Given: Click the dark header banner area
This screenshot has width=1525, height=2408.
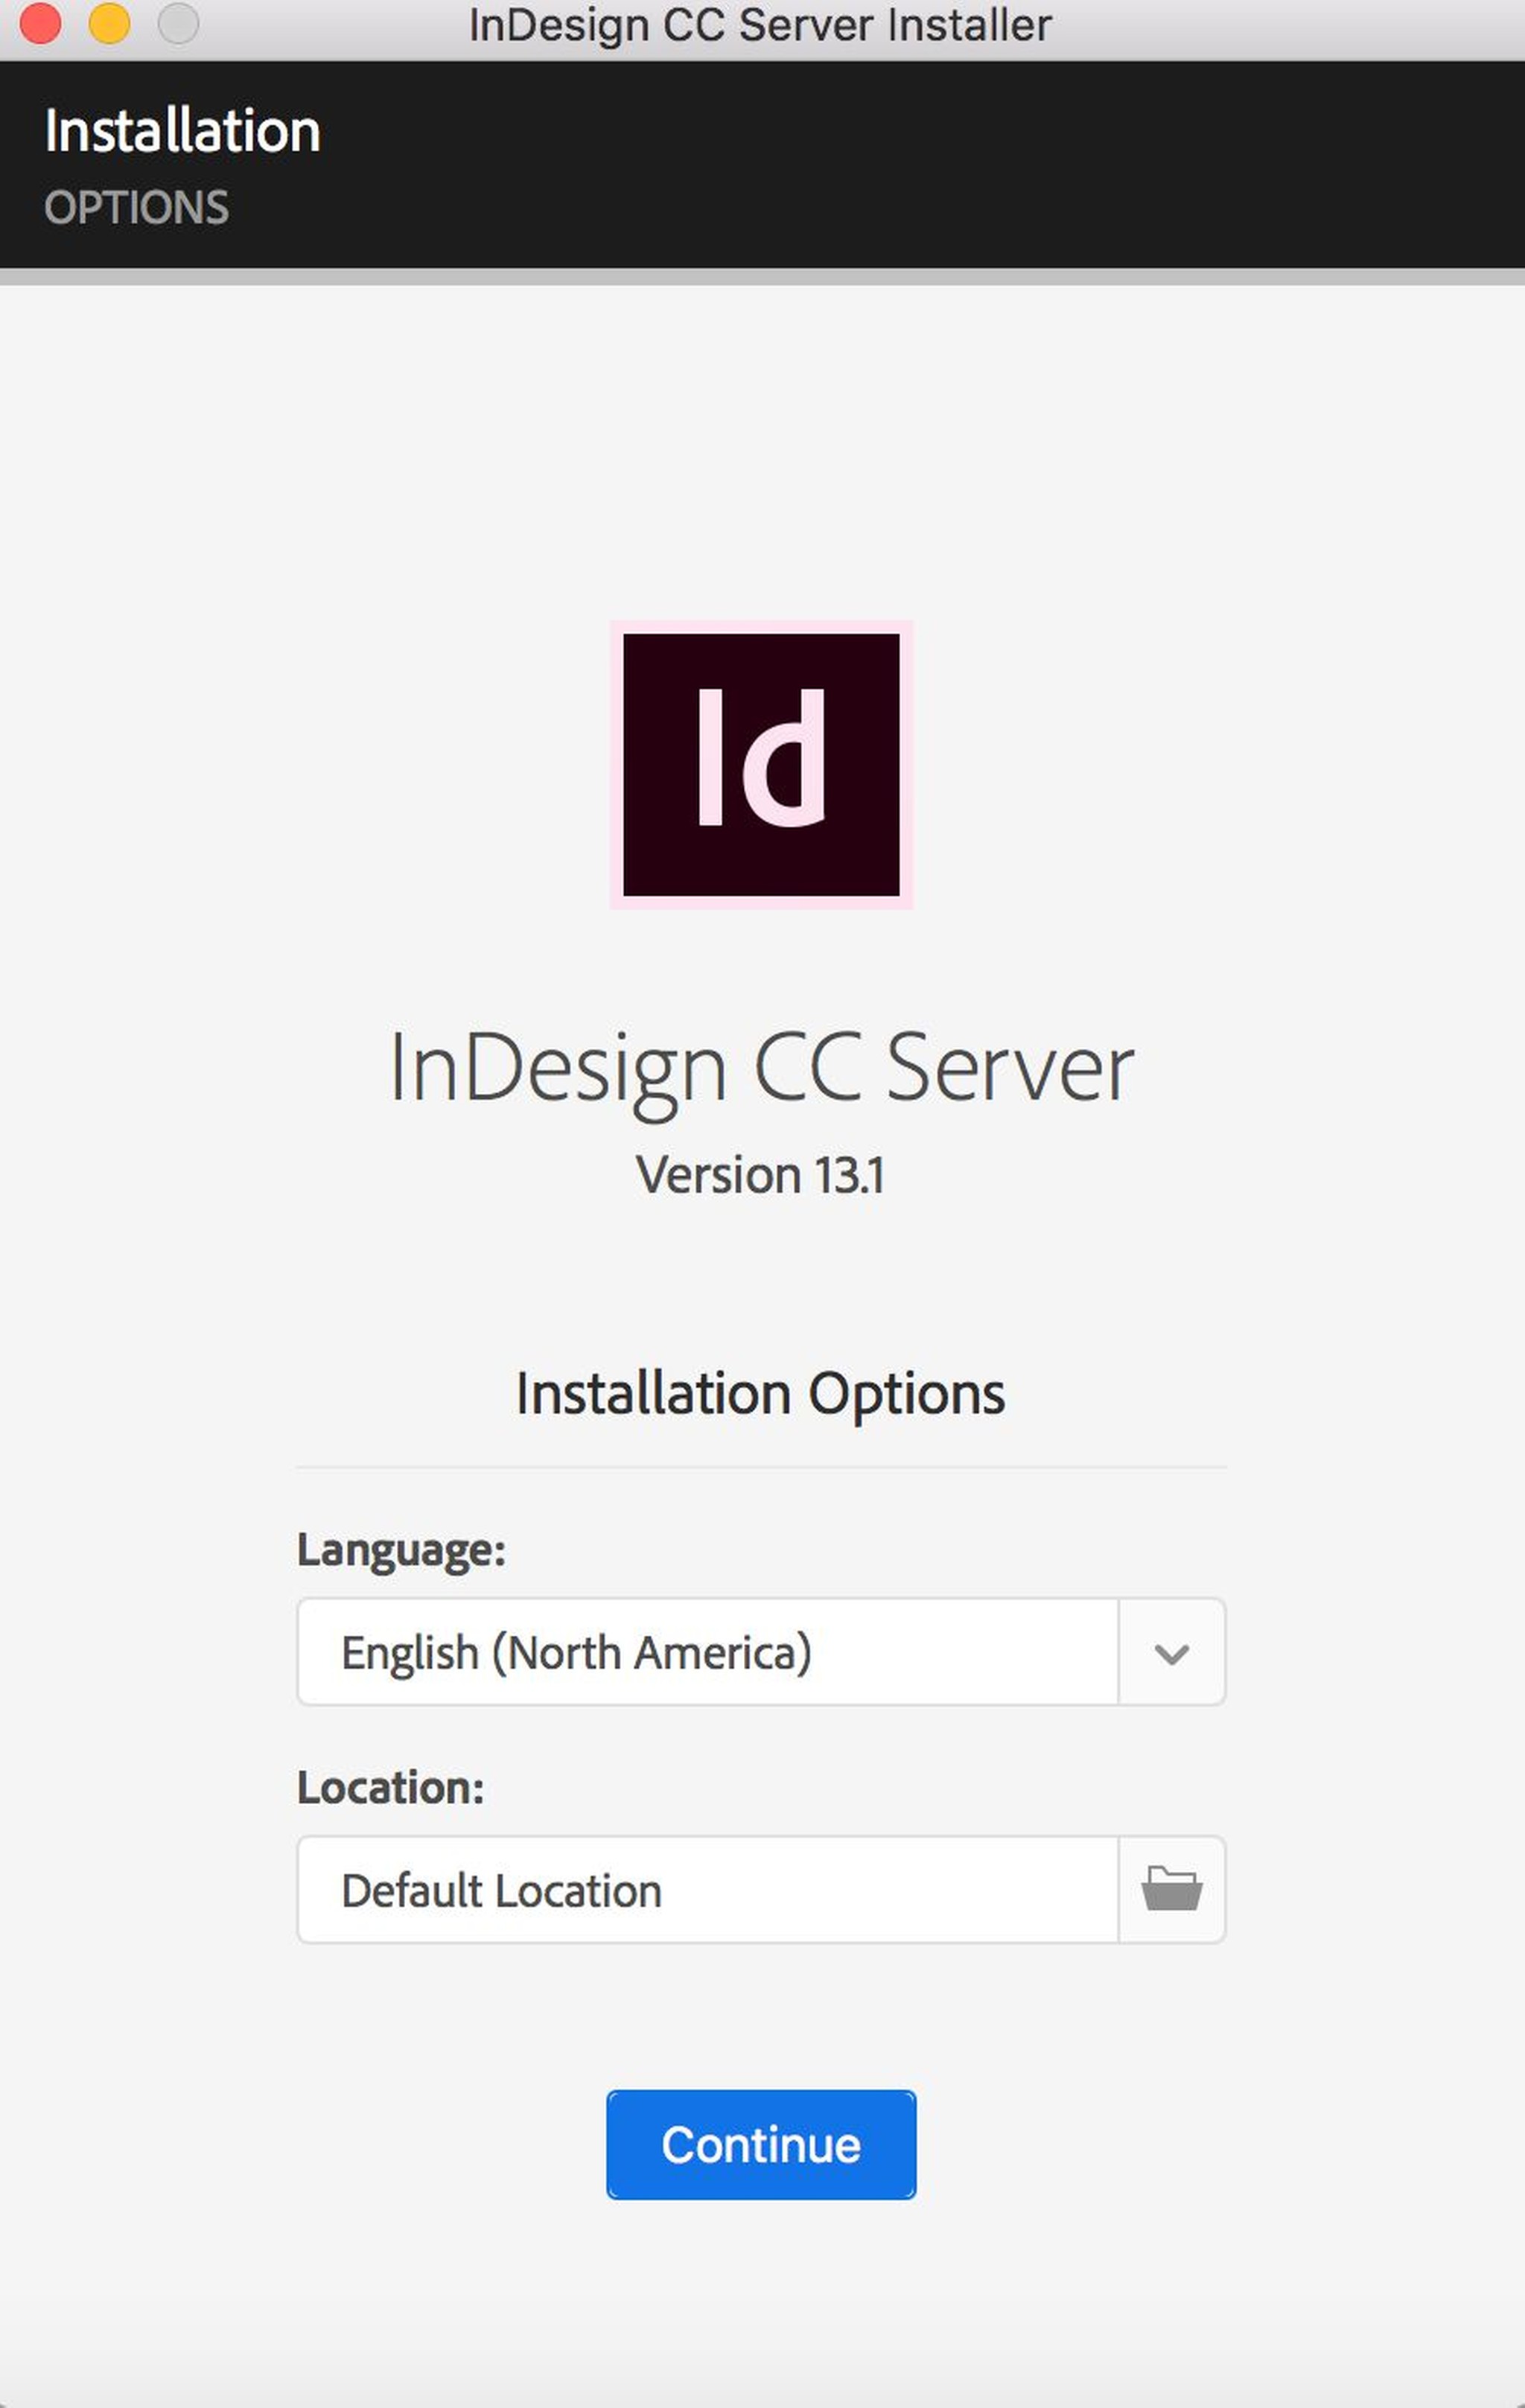Looking at the screenshot, I should point(900,165).
